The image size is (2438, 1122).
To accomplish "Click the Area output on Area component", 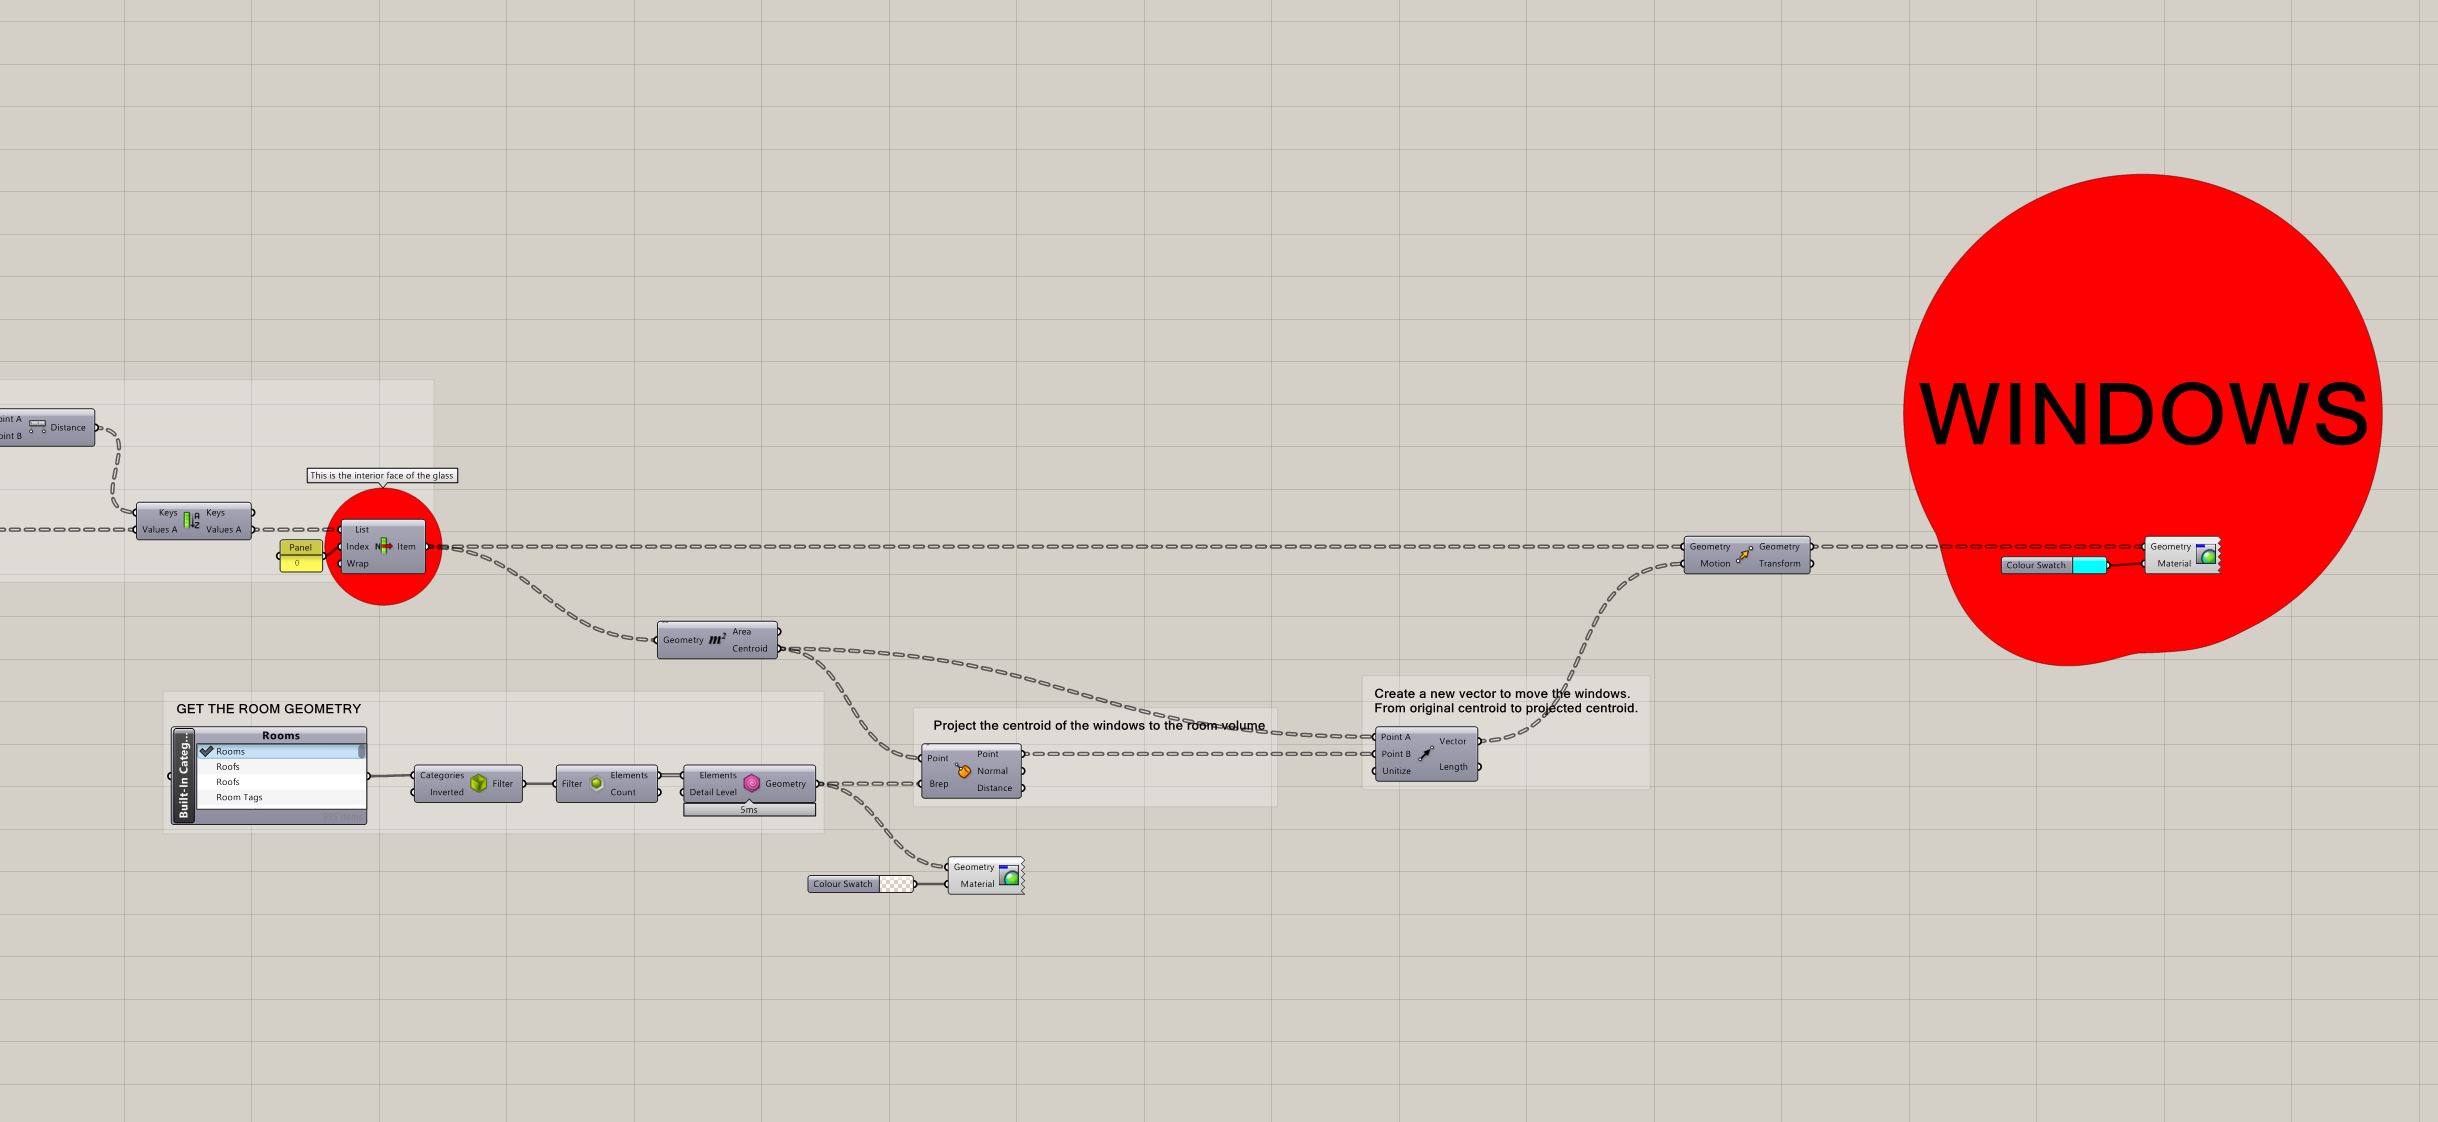I will coord(741,631).
